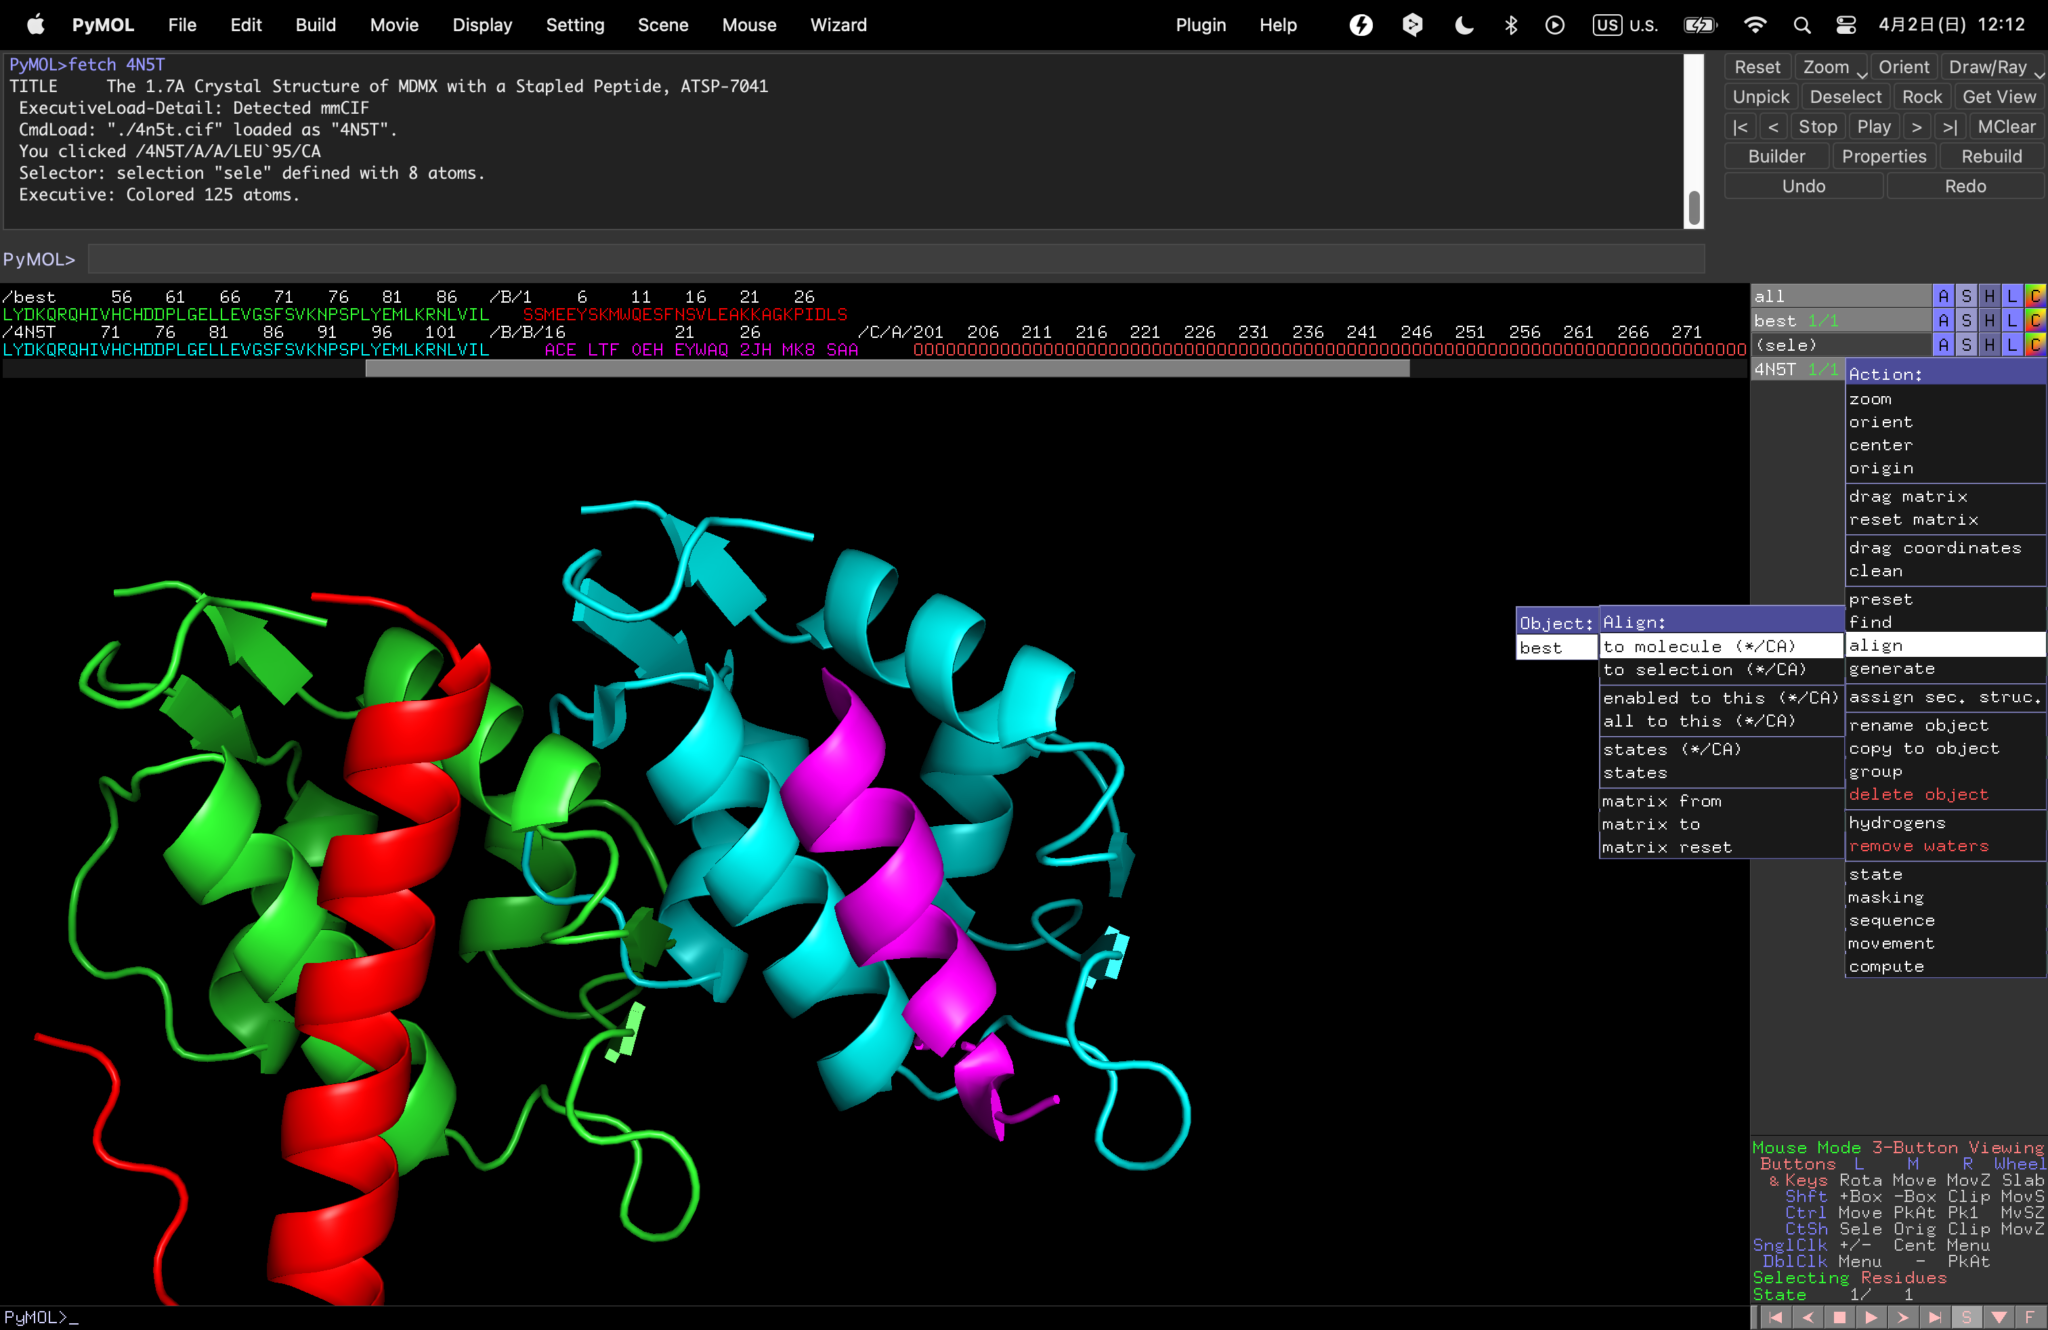The width and height of the screenshot is (2048, 1330).
Task: Open the Wizard menu in menu bar
Action: point(838,25)
